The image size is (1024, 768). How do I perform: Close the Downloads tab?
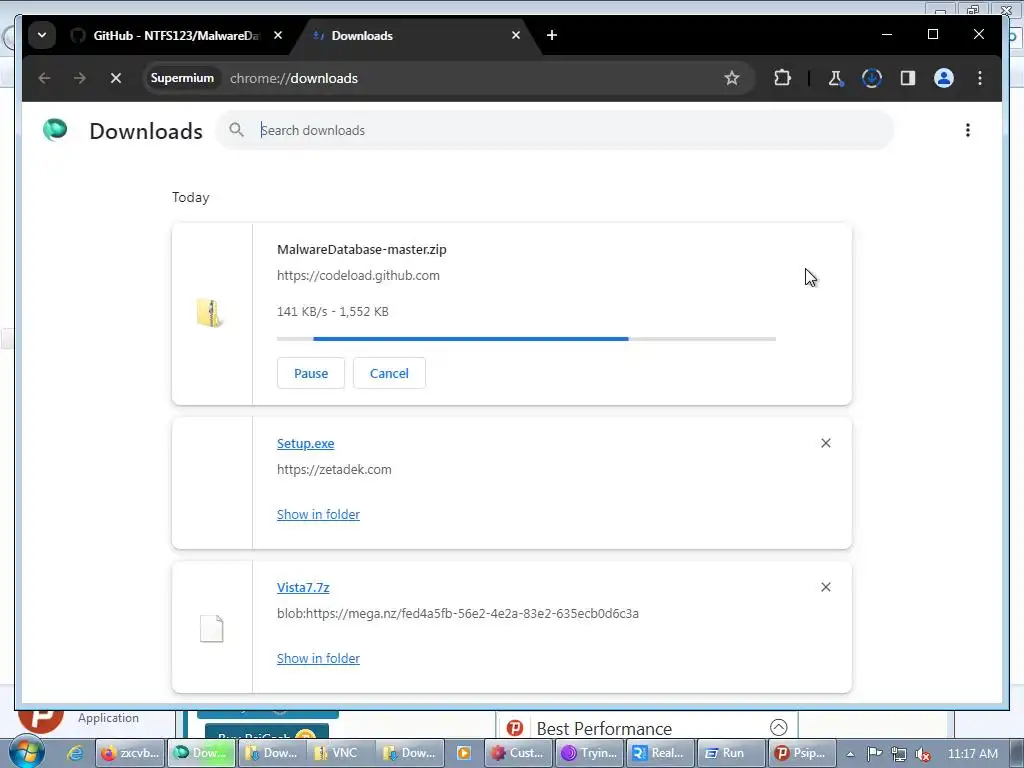pyautogui.click(x=516, y=35)
